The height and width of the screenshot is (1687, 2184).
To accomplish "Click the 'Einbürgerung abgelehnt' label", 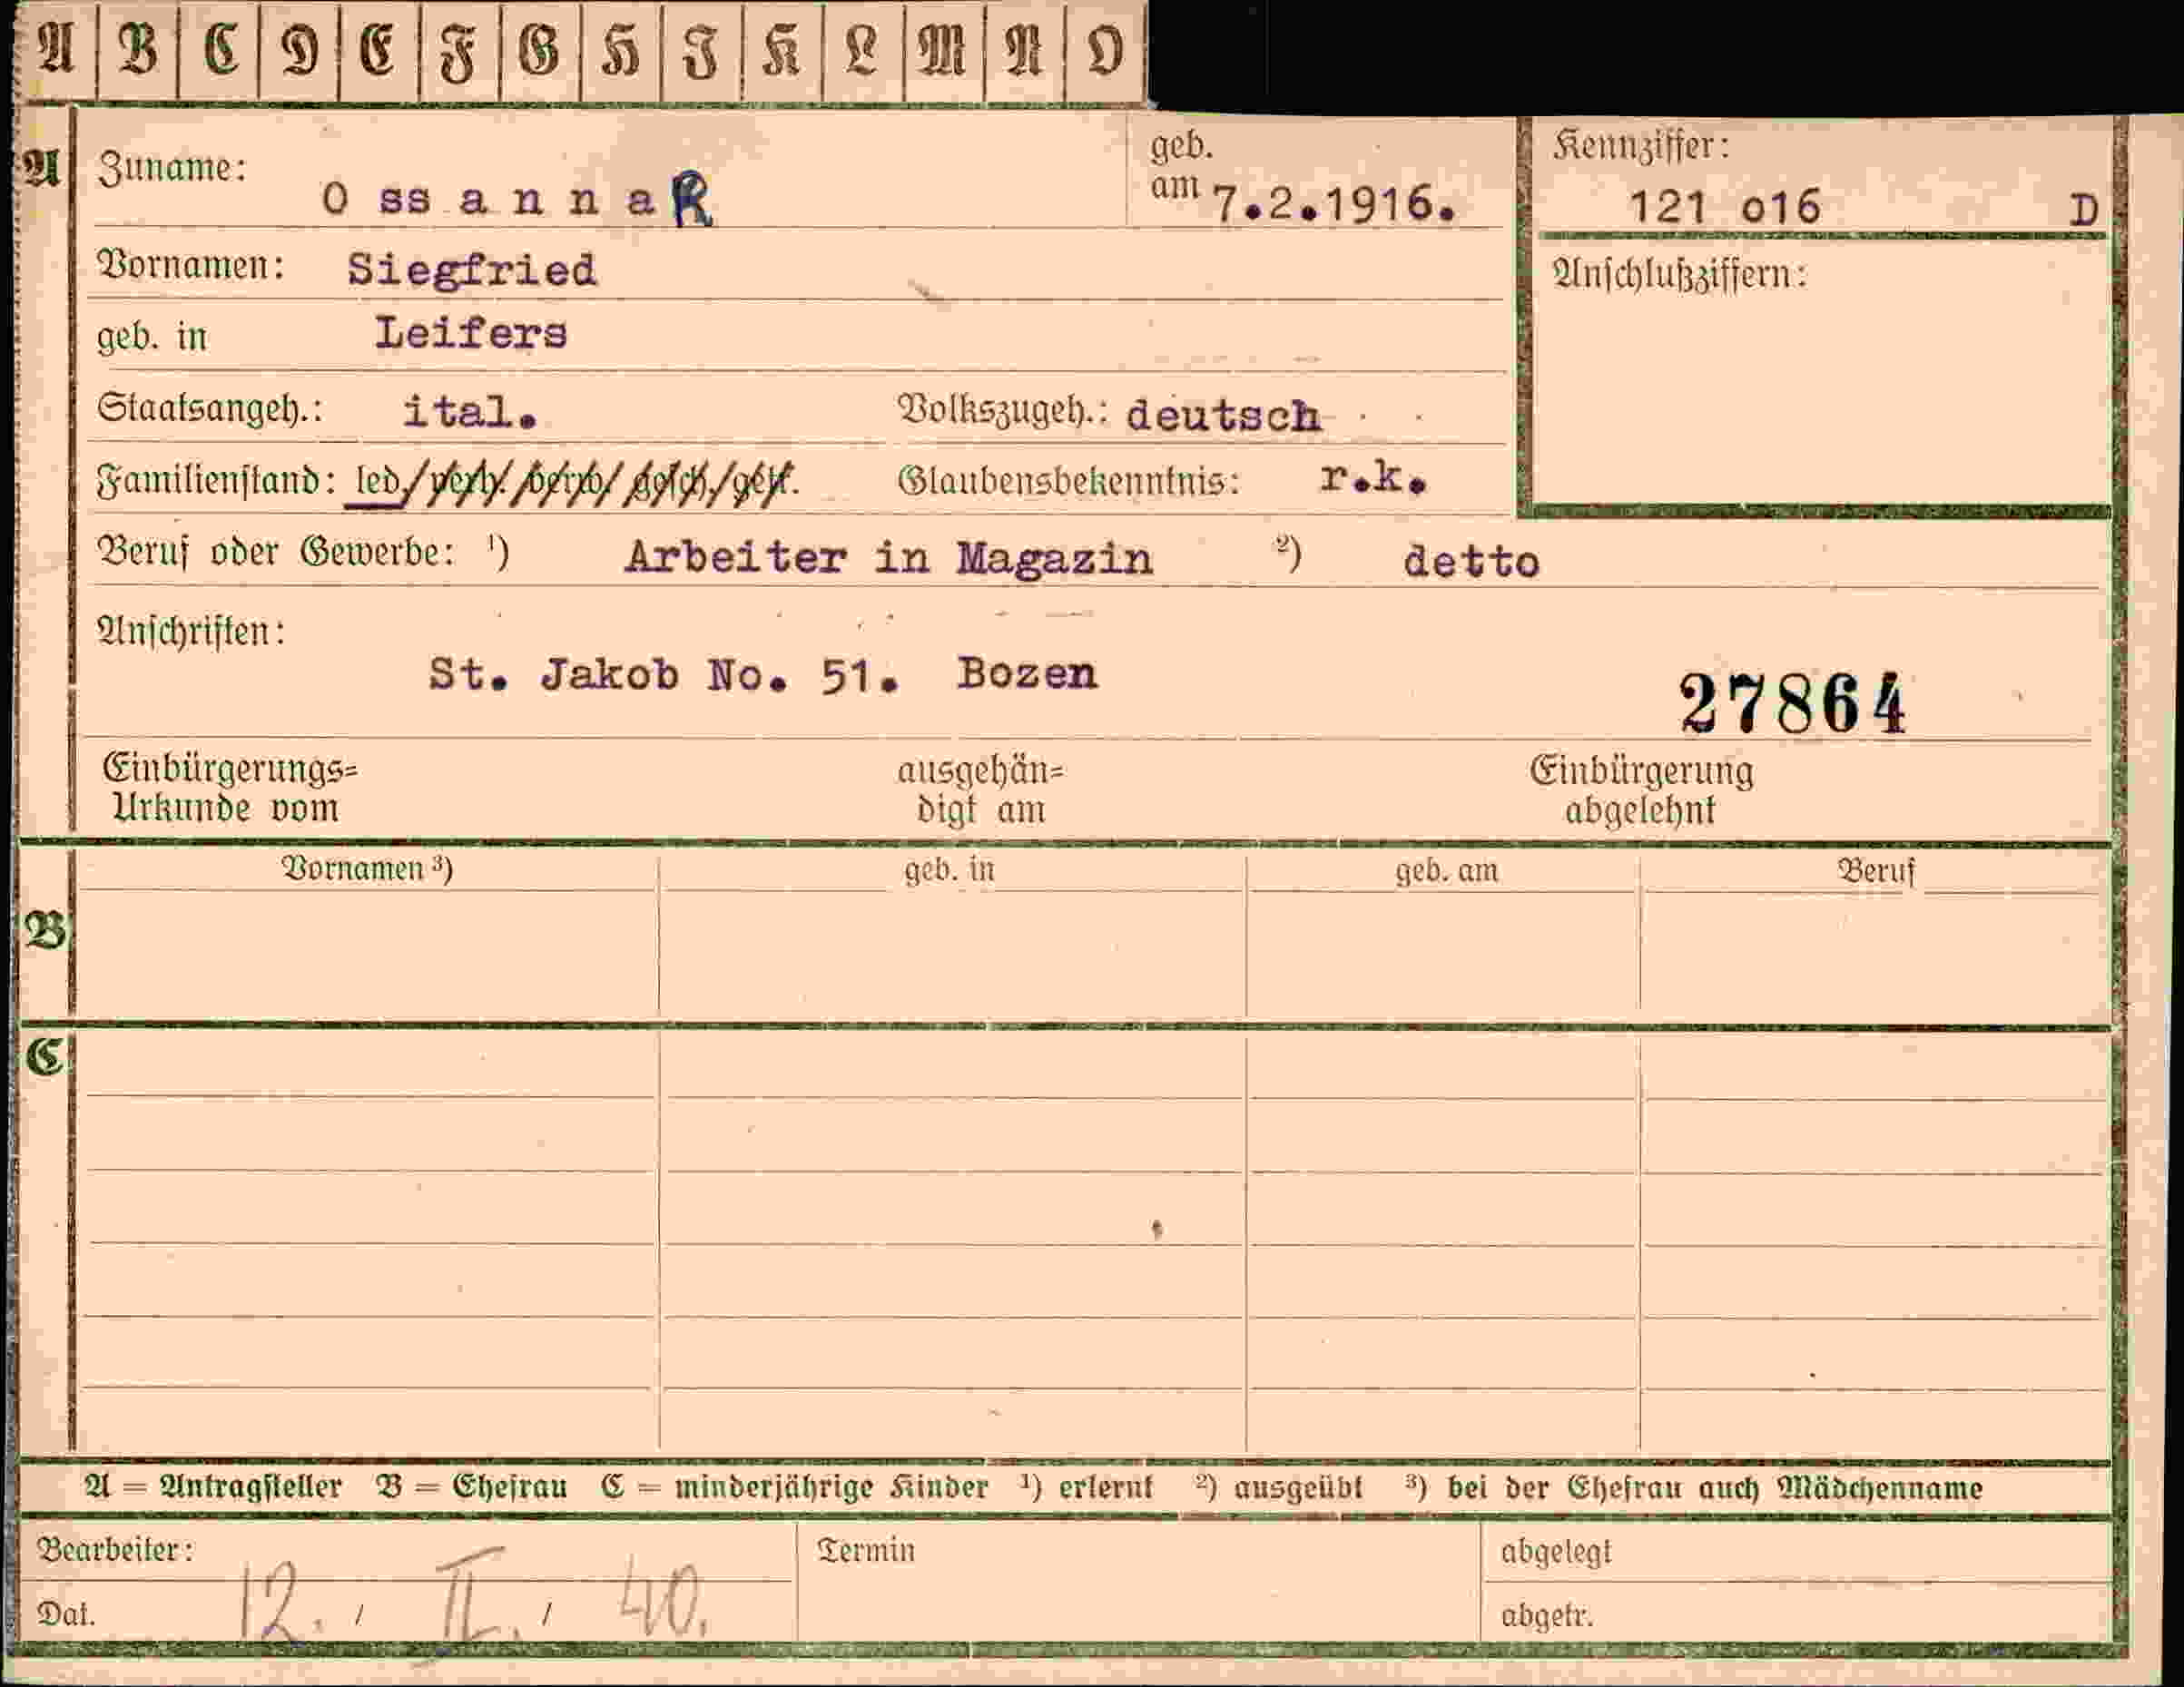I will [x=1641, y=790].
